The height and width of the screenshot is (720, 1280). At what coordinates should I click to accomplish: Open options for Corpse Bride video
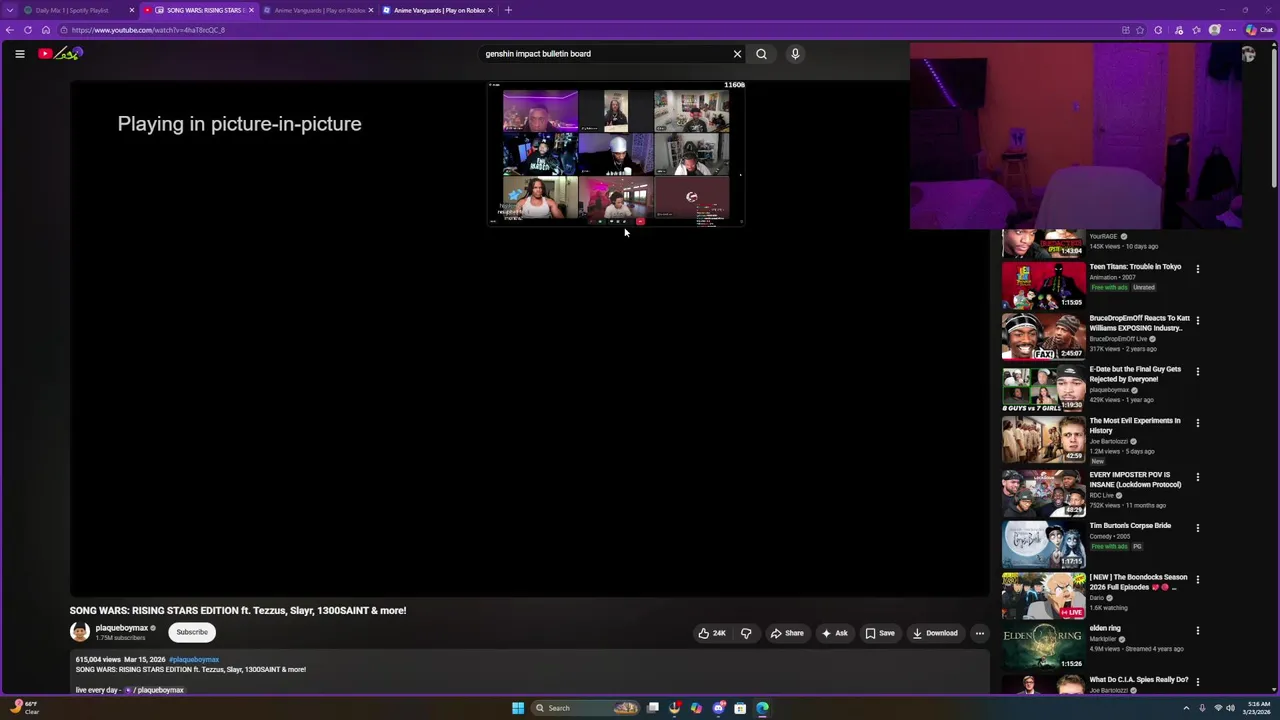click(1197, 528)
